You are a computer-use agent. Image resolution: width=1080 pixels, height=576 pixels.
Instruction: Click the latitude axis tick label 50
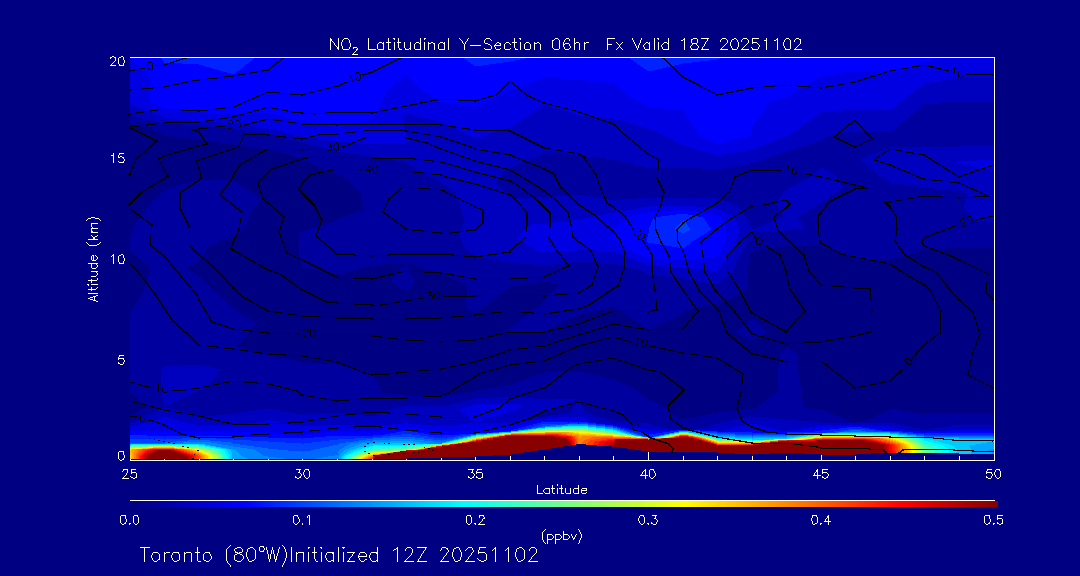(994, 474)
